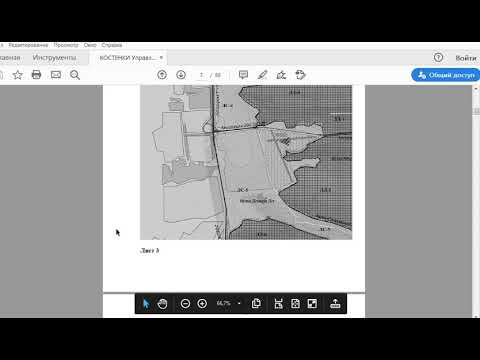480x360 pixels.
Task: Open the Просмотр menu
Action: click(x=66, y=45)
